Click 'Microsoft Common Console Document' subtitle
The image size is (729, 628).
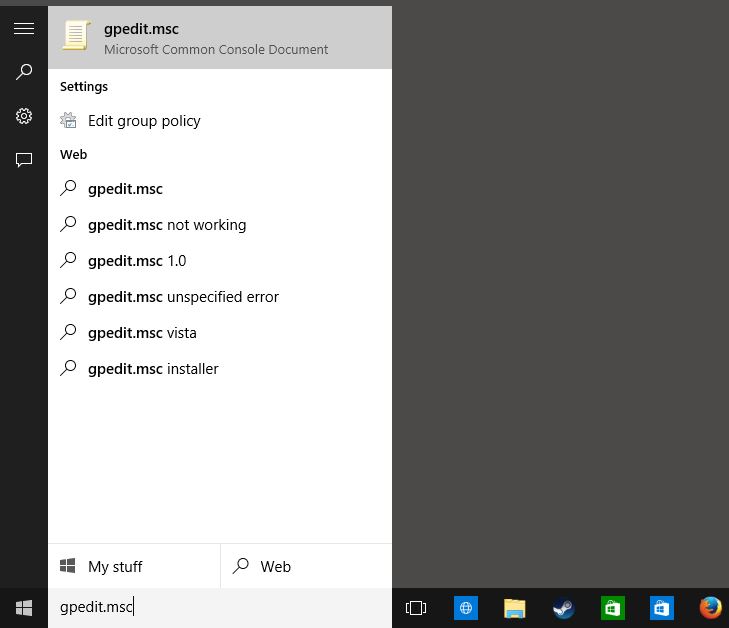(216, 49)
